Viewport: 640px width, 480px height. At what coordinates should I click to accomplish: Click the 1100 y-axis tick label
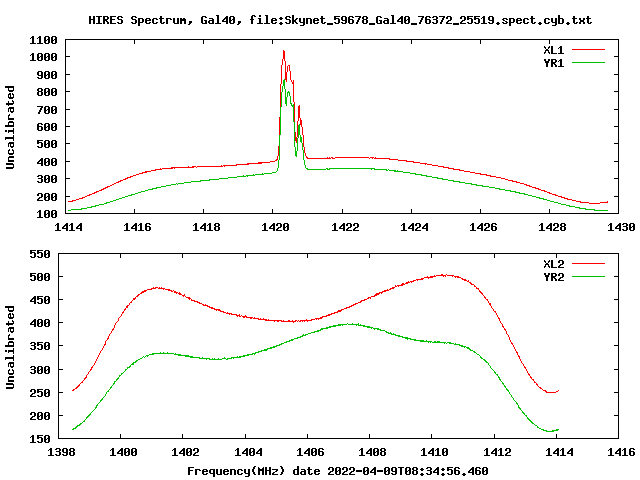pyautogui.click(x=43, y=40)
